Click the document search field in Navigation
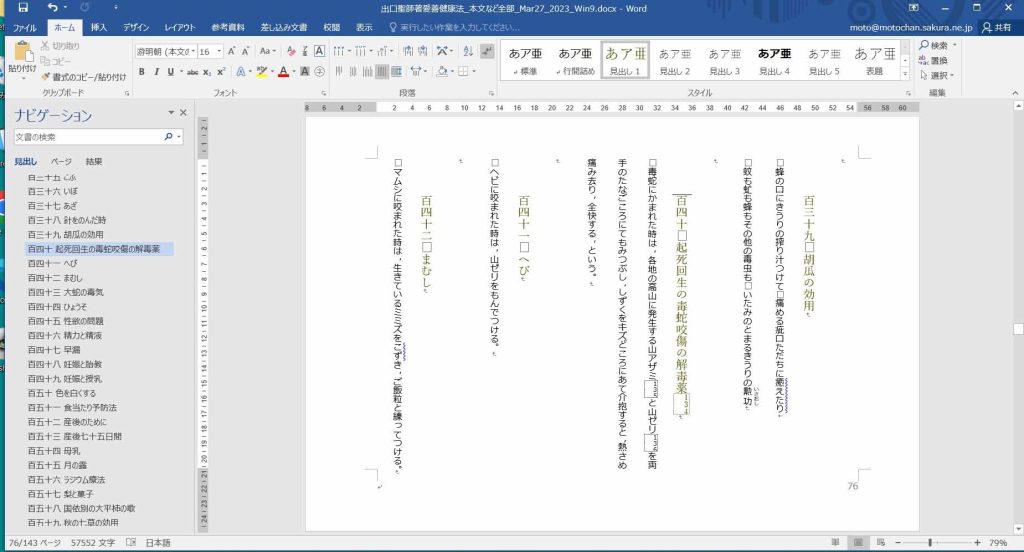This screenshot has width=1024, height=552. (88, 137)
